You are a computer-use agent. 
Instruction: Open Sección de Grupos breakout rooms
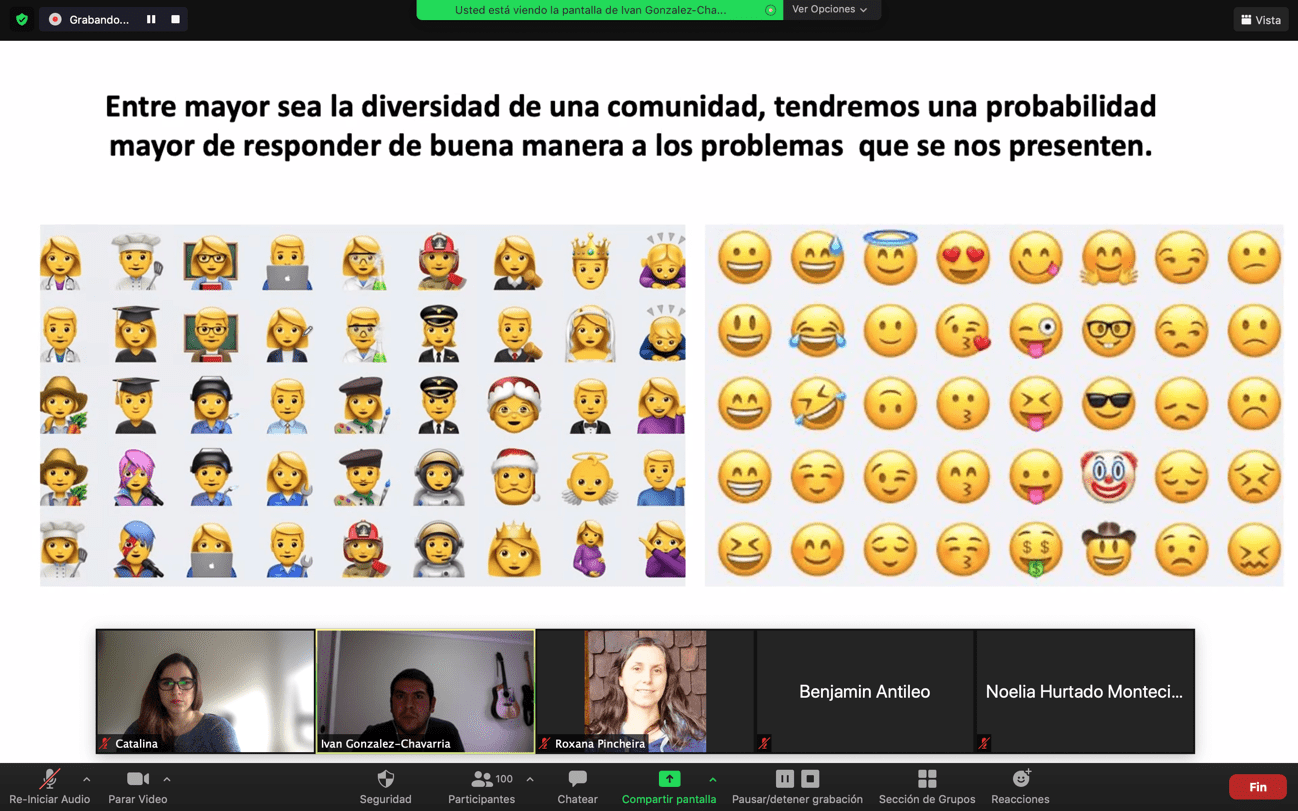point(927,786)
